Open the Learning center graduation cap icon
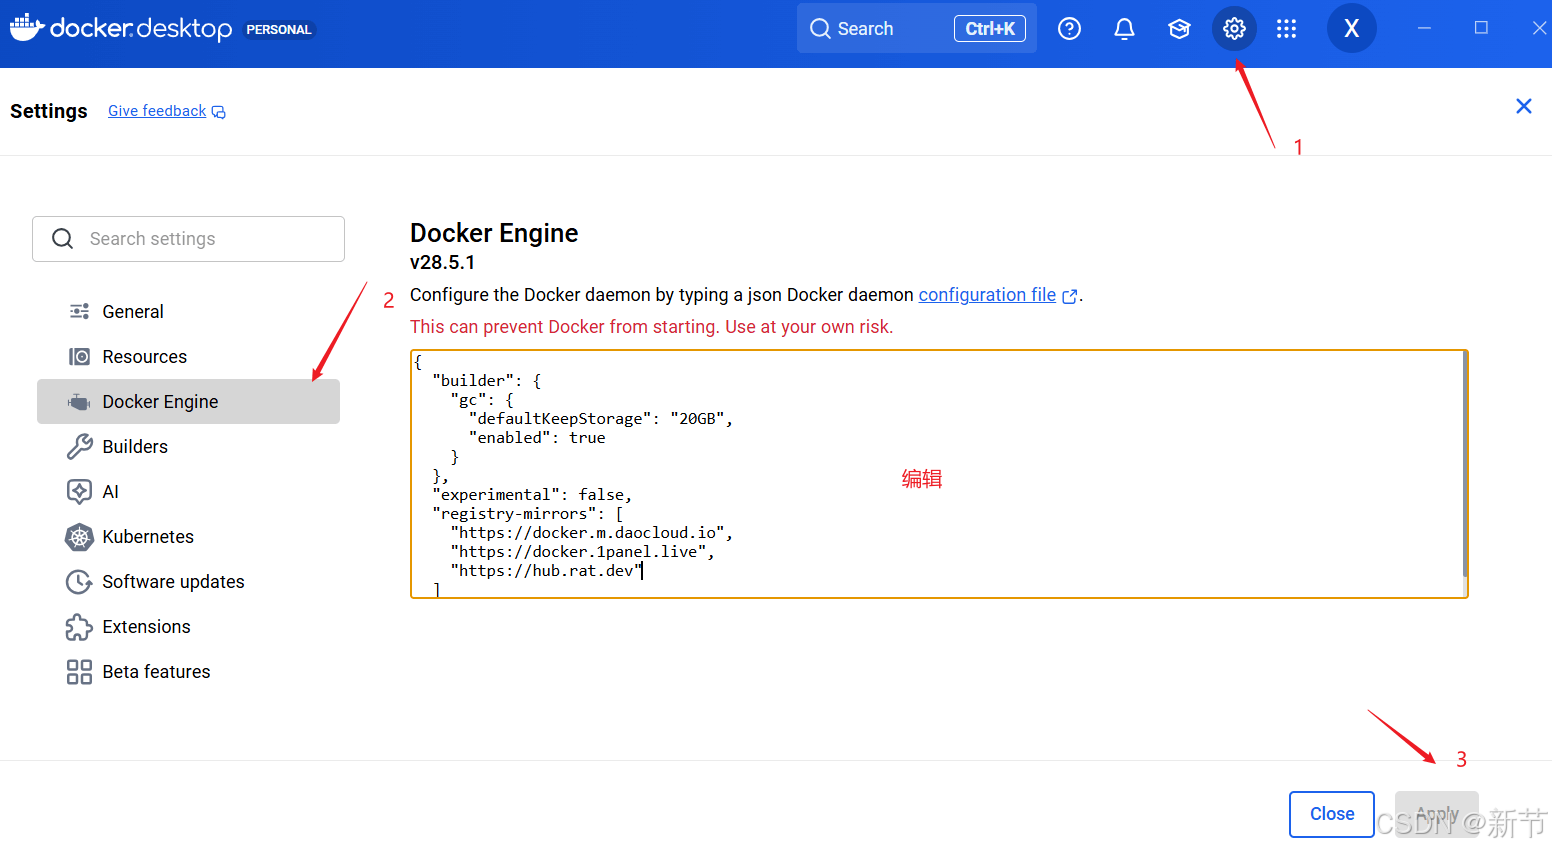Viewport: 1552px width, 851px height. click(x=1179, y=29)
